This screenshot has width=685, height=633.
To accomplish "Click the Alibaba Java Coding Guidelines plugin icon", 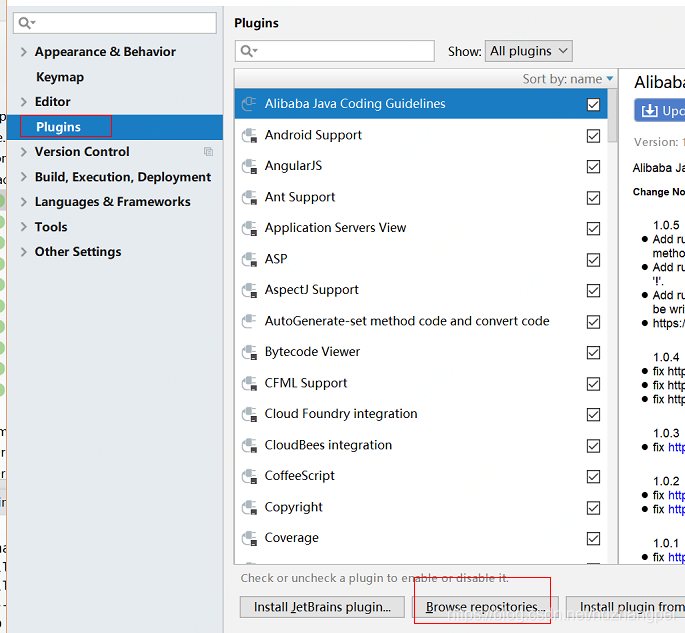I will (249, 104).
